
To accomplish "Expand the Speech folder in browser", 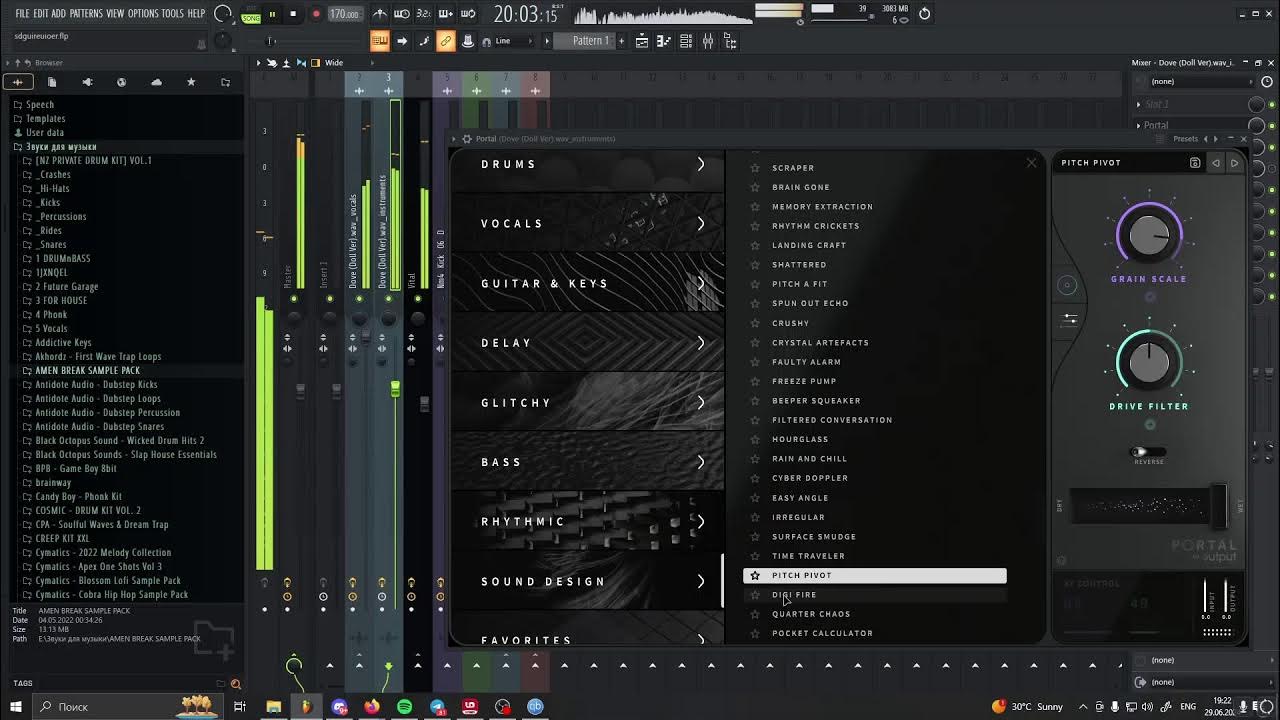I will tap(40, 104).
